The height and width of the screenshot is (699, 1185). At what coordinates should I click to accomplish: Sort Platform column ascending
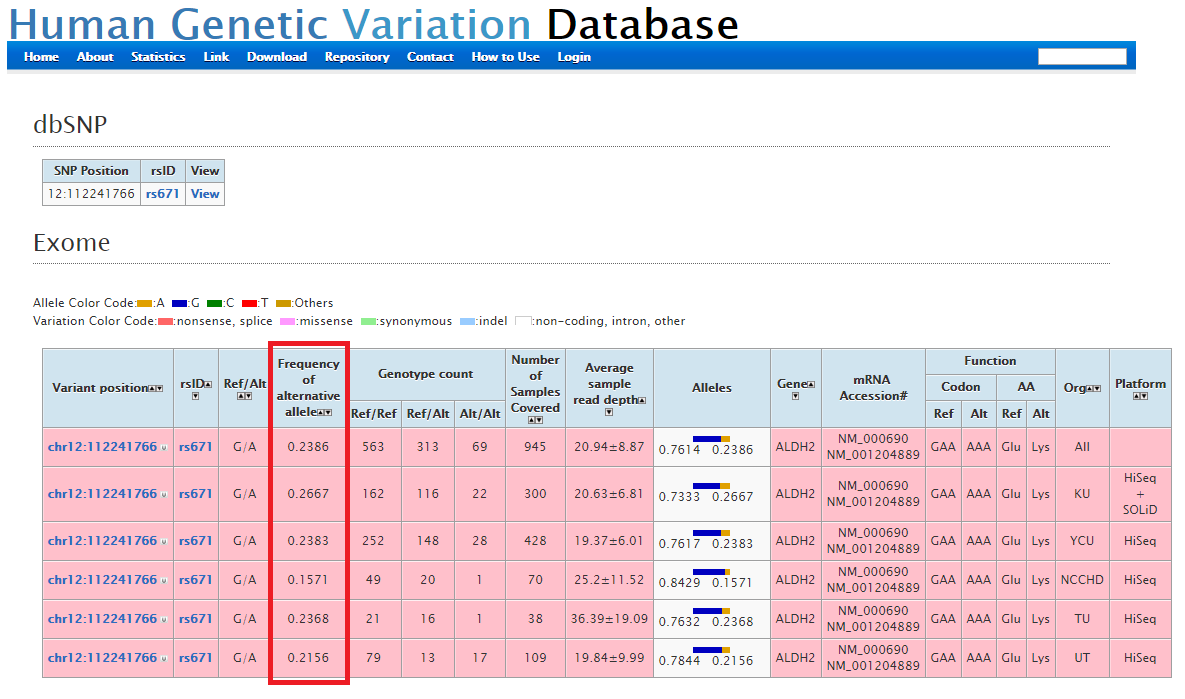1136,396
